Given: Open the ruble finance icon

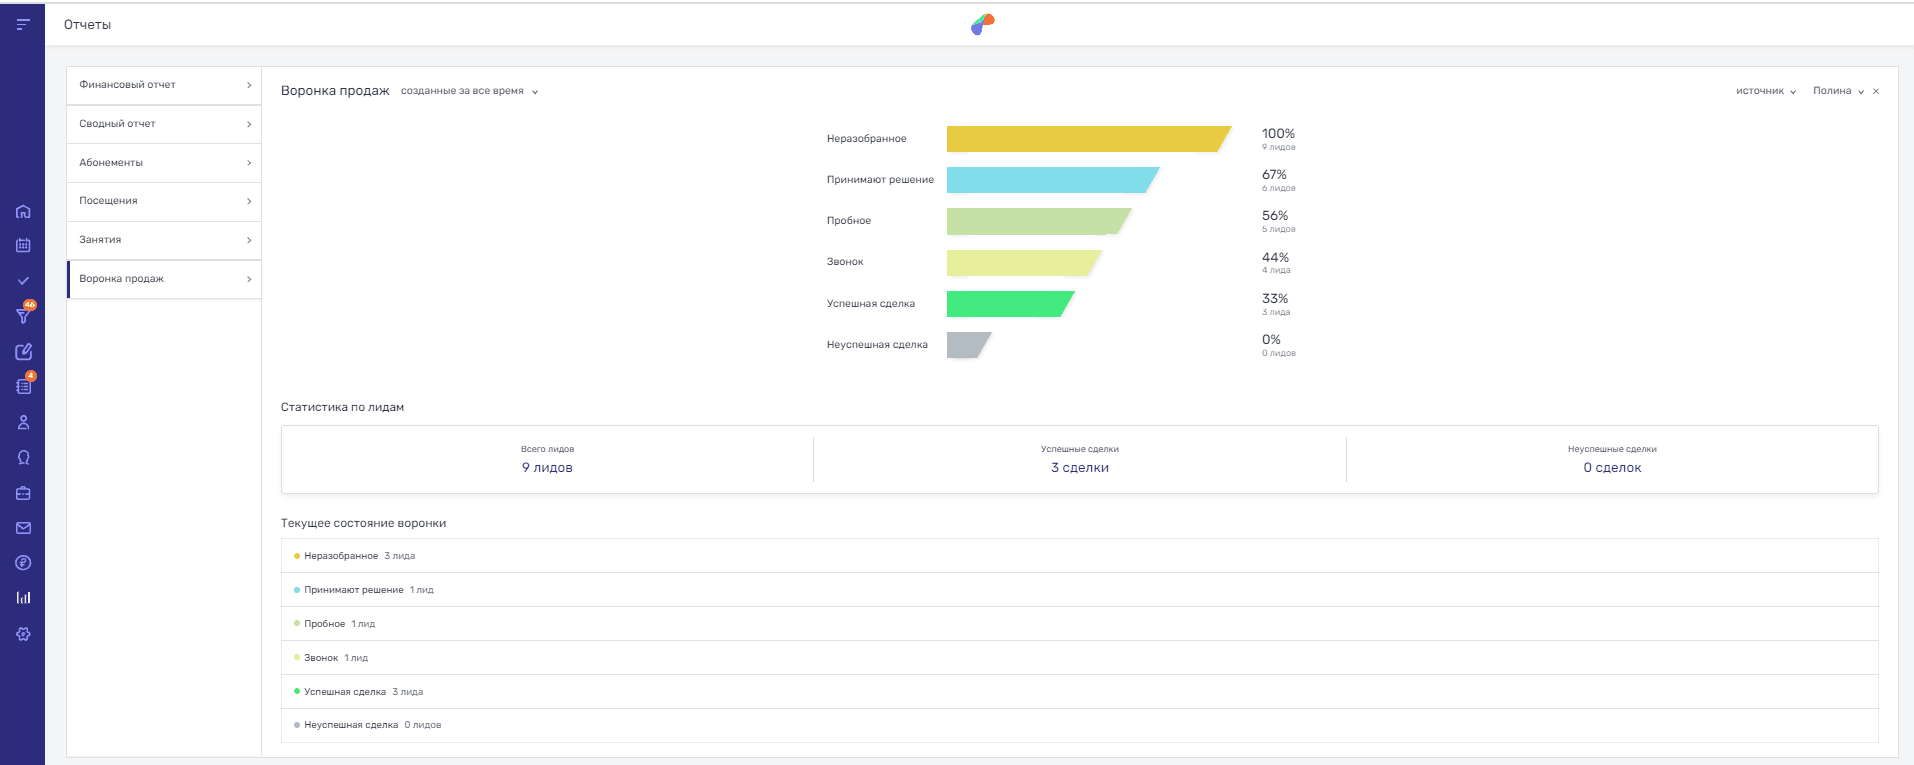Looking at the screenshot, I should pos(23,563).
